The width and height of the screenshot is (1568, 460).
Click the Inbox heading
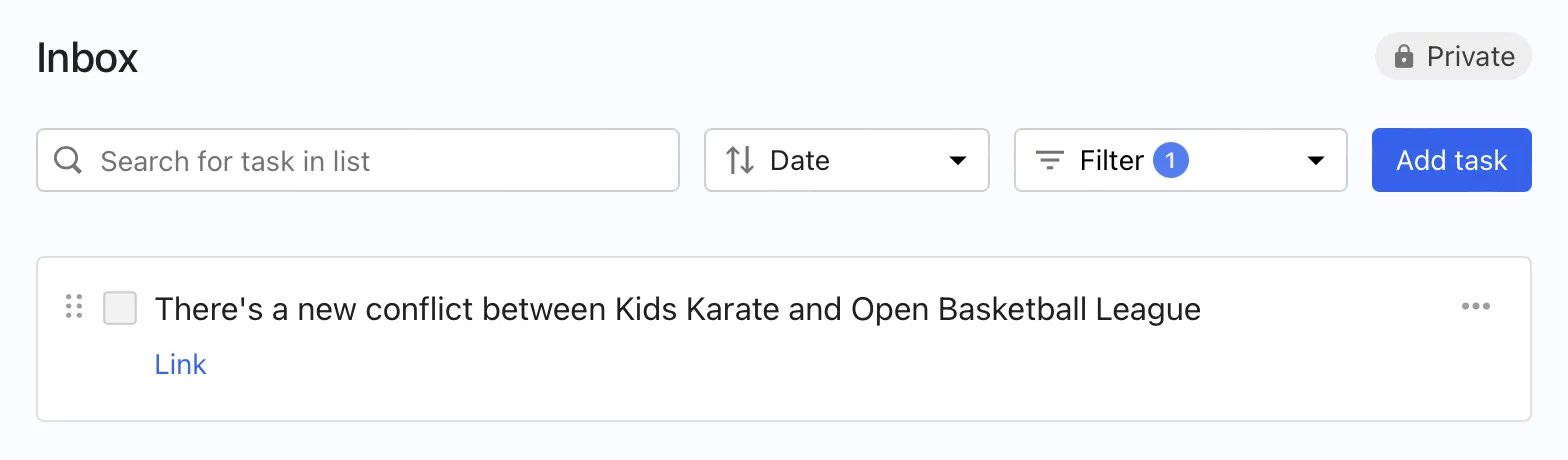click(87, 58)
